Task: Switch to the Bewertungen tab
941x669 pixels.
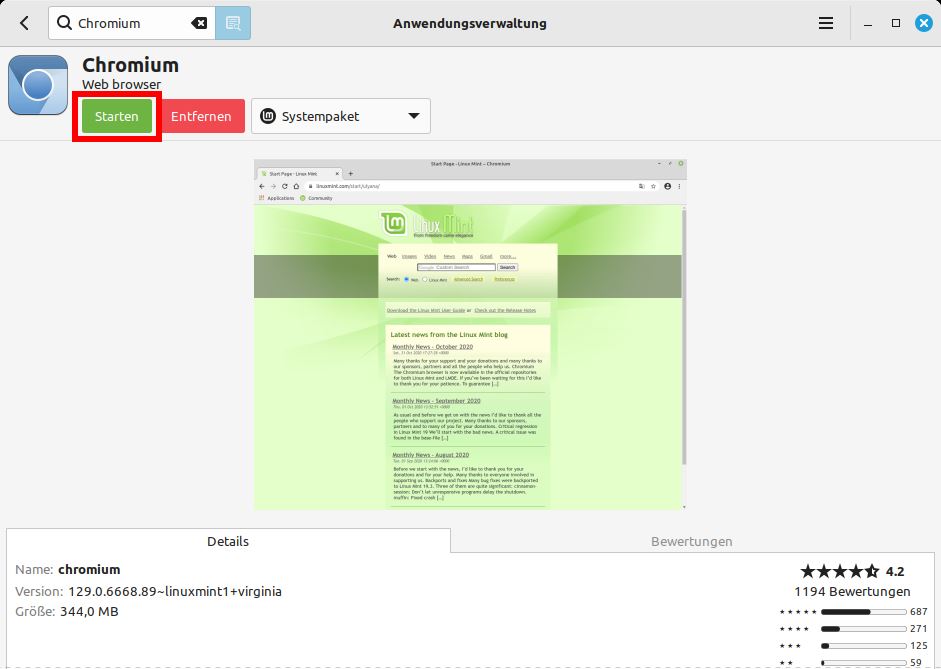Action: (690, 540)
